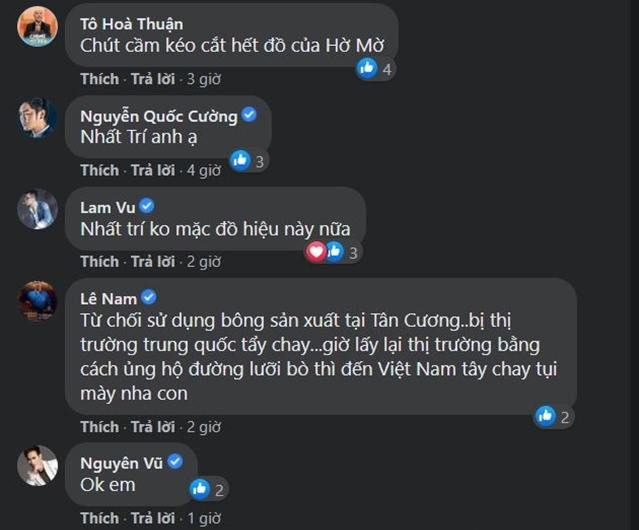Open Lam Vu's avatar thumbnail

[x=37, y=209]
